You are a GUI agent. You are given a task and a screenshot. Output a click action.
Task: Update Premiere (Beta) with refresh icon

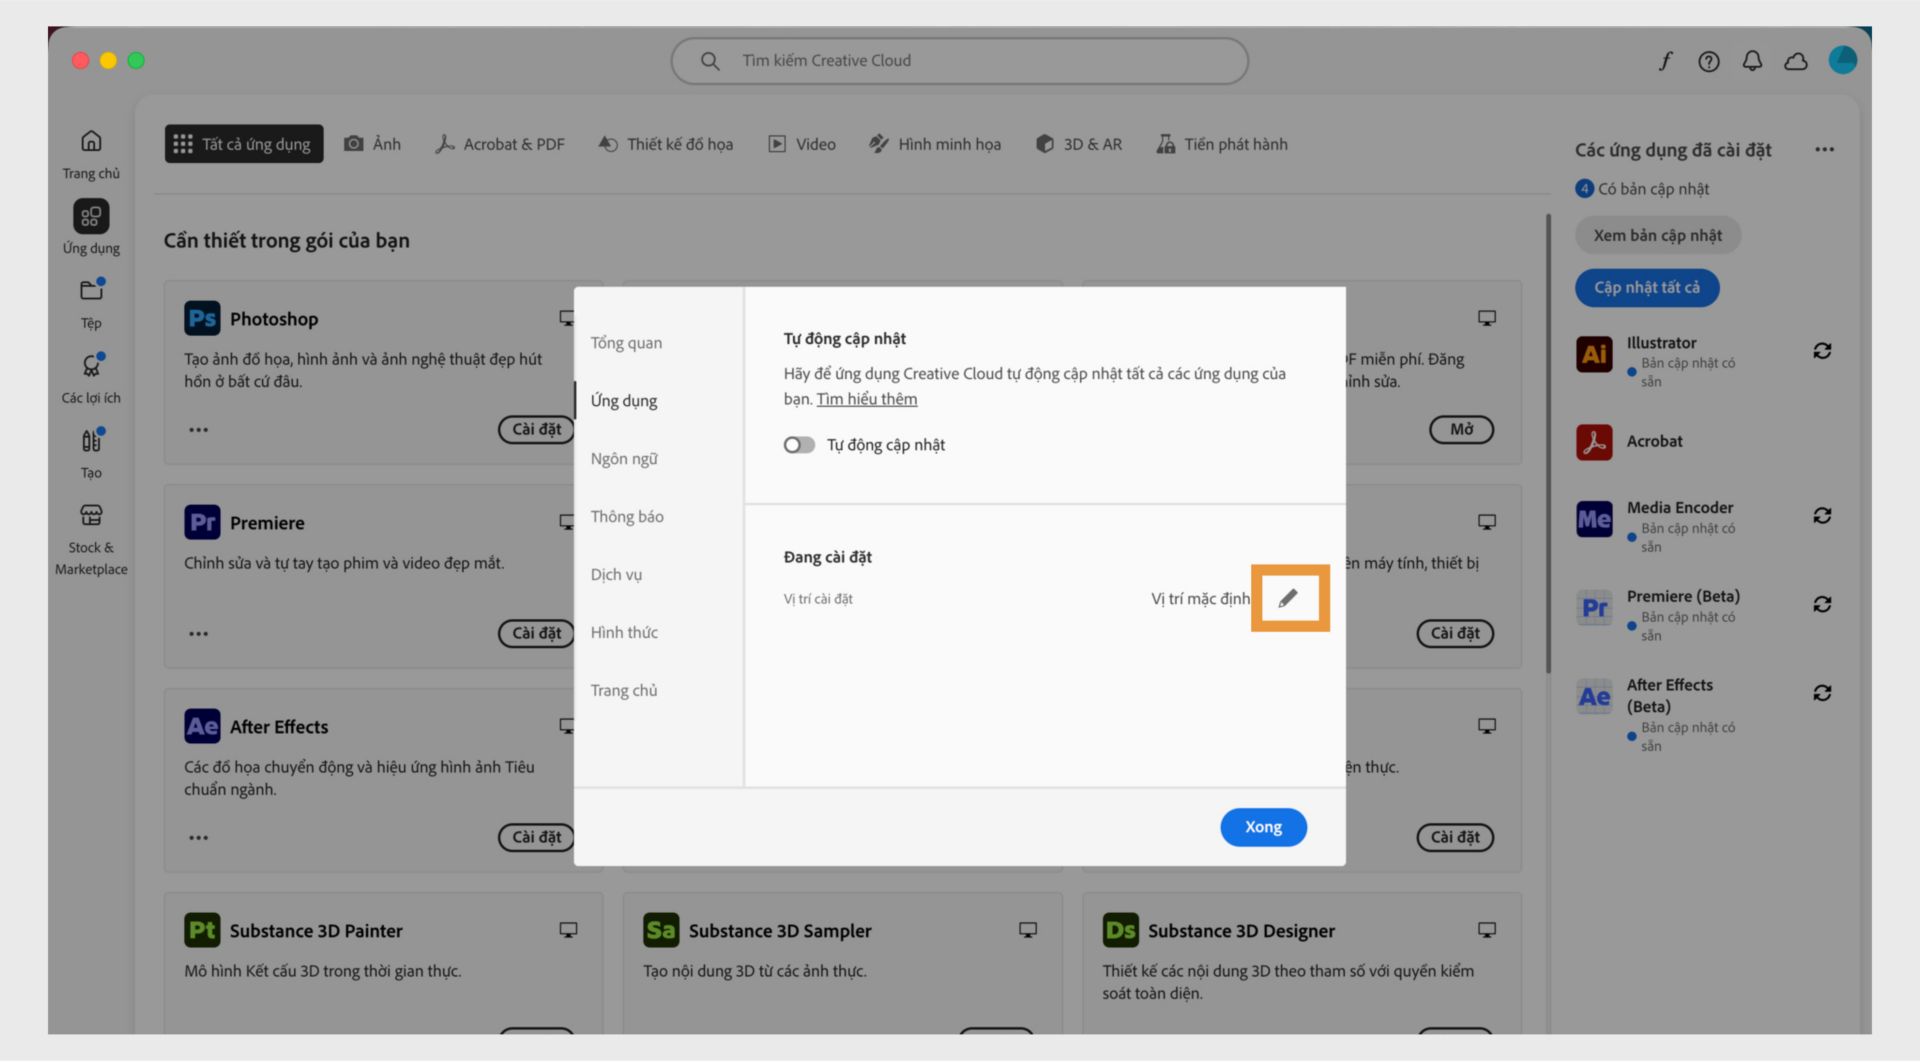[x=1822, y=605]
